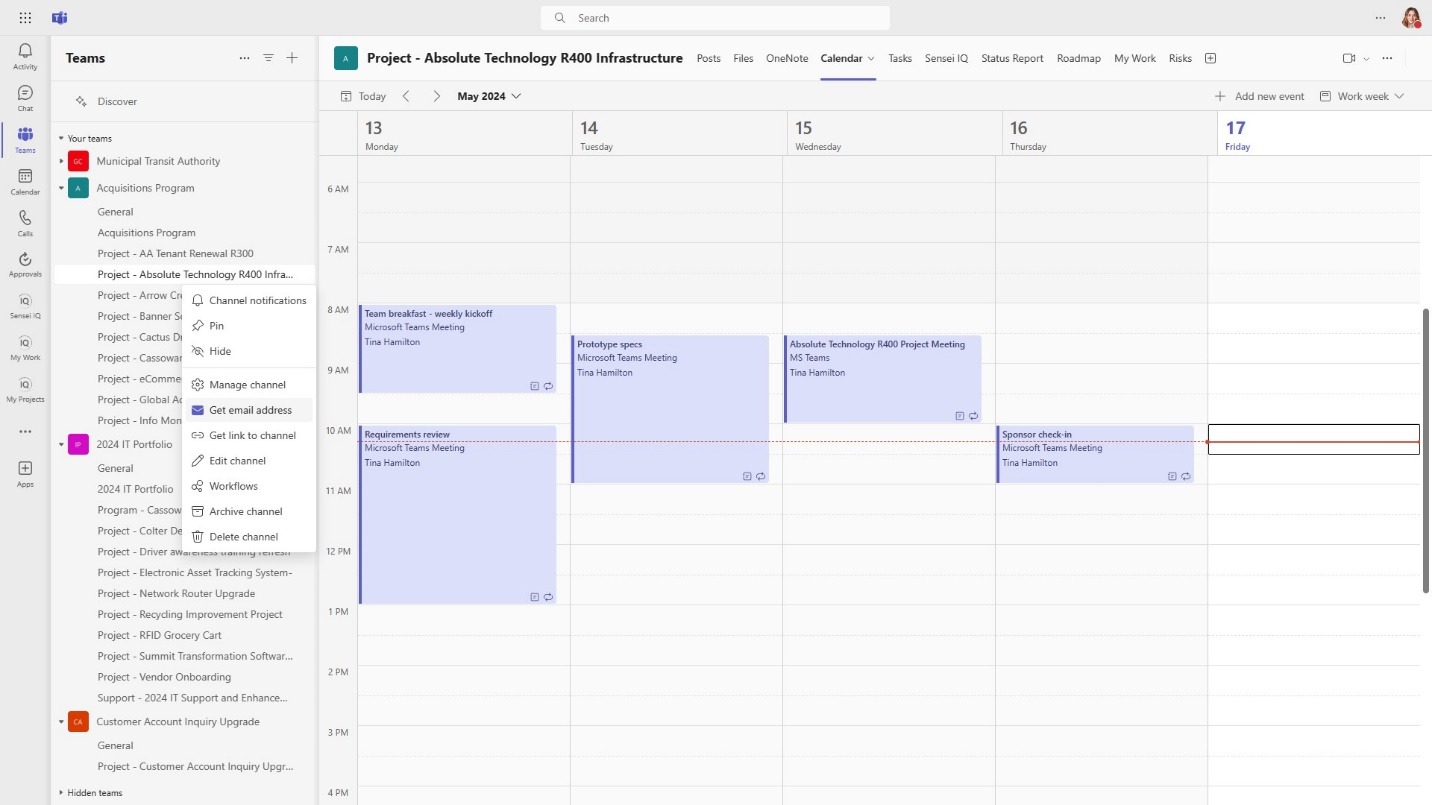Open the Risks tab
Image resolution: width=1432 pixels, height=805 pixels.
1180,58
